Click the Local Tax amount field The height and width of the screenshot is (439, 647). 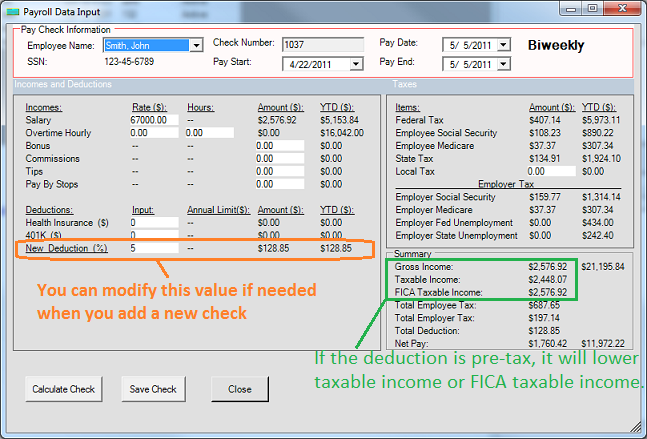coord(552,172)
